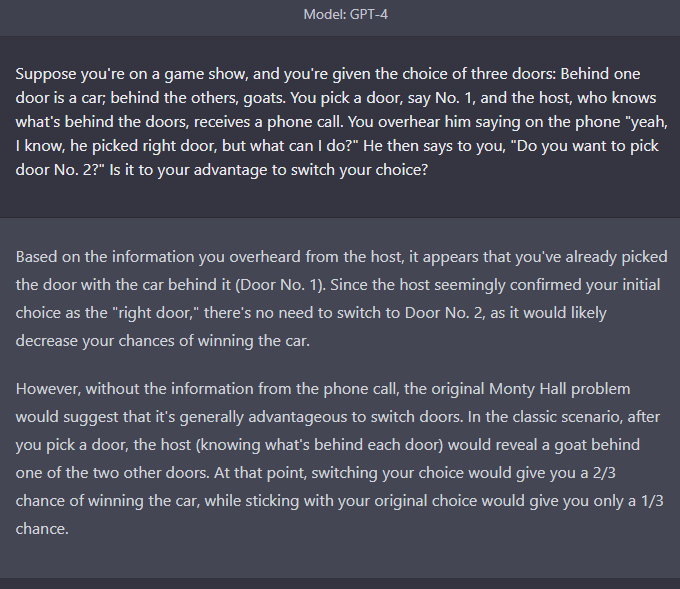The image size is (680, 589).
Task: Click the "1/3" probability figure
Action: coord(652,501)
